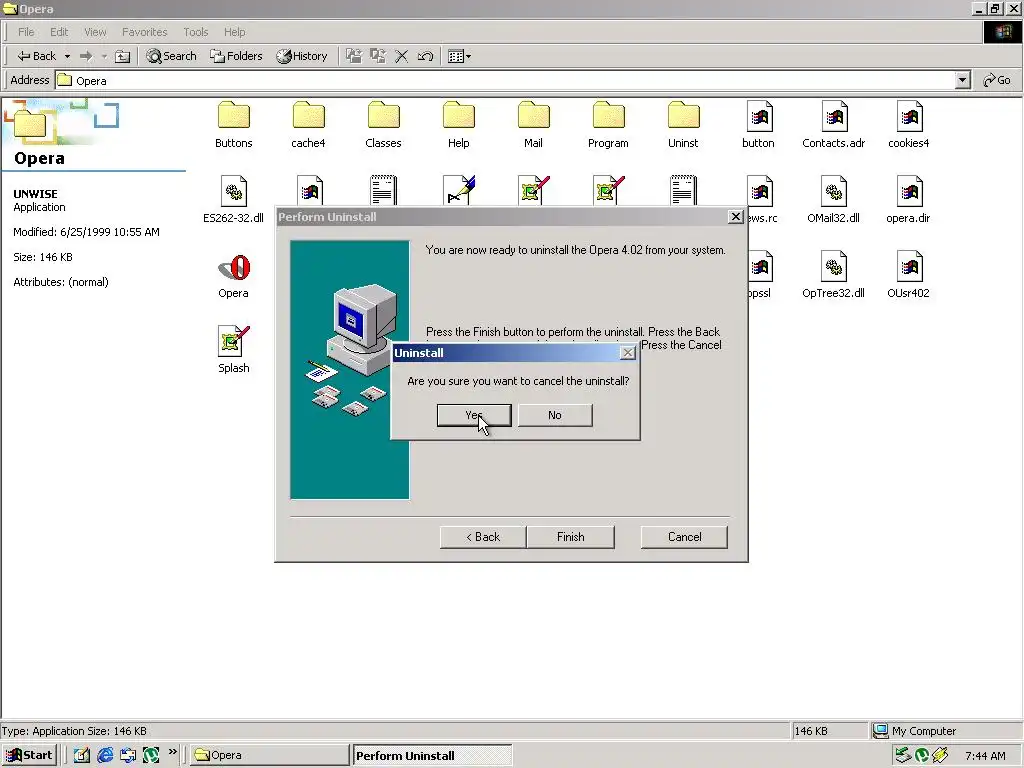Click Finish in Perform Uninstall dialog
1024x768 pixels.
pyautogui.click(x=570, y=537)
